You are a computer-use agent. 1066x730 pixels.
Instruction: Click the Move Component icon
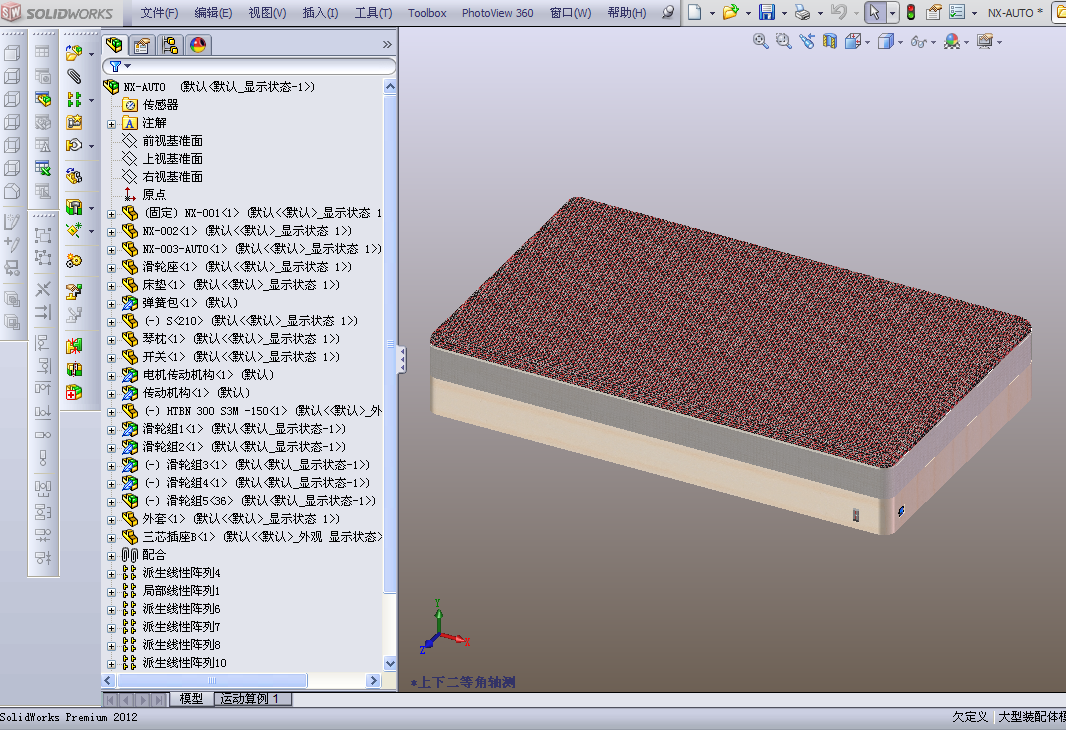coord(73,145)
